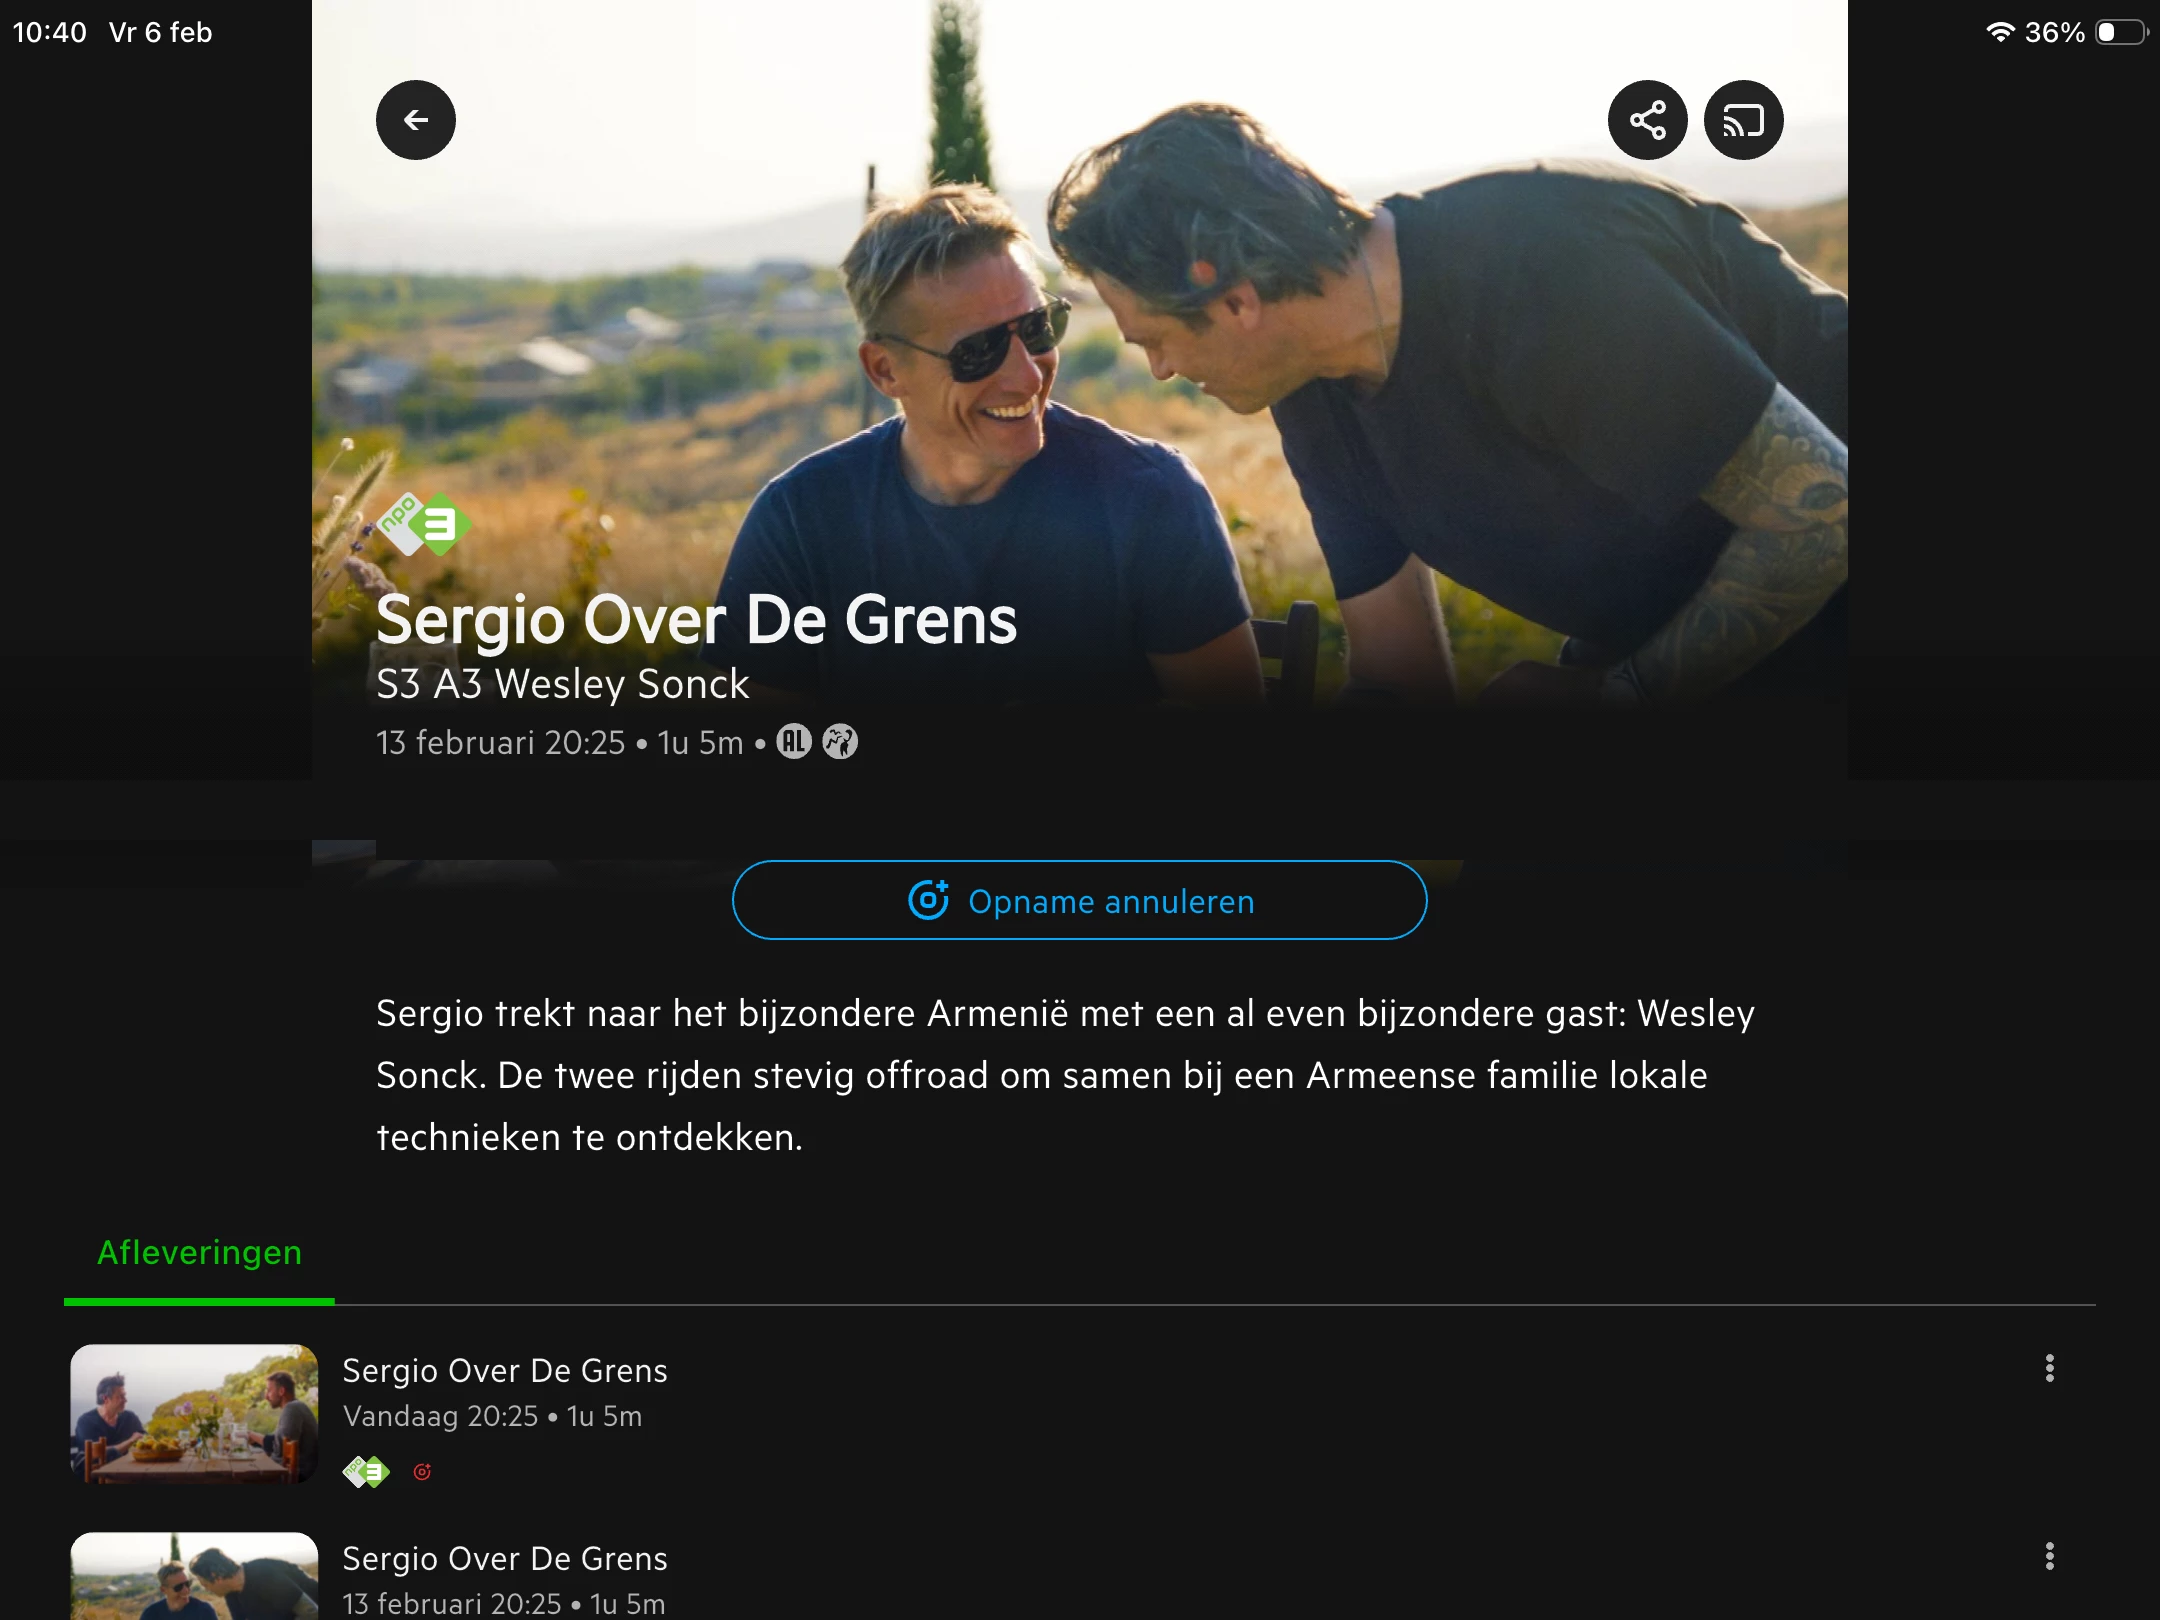
Task: Open options menu for 13 februari episode
Action: coord(2049,1556)
